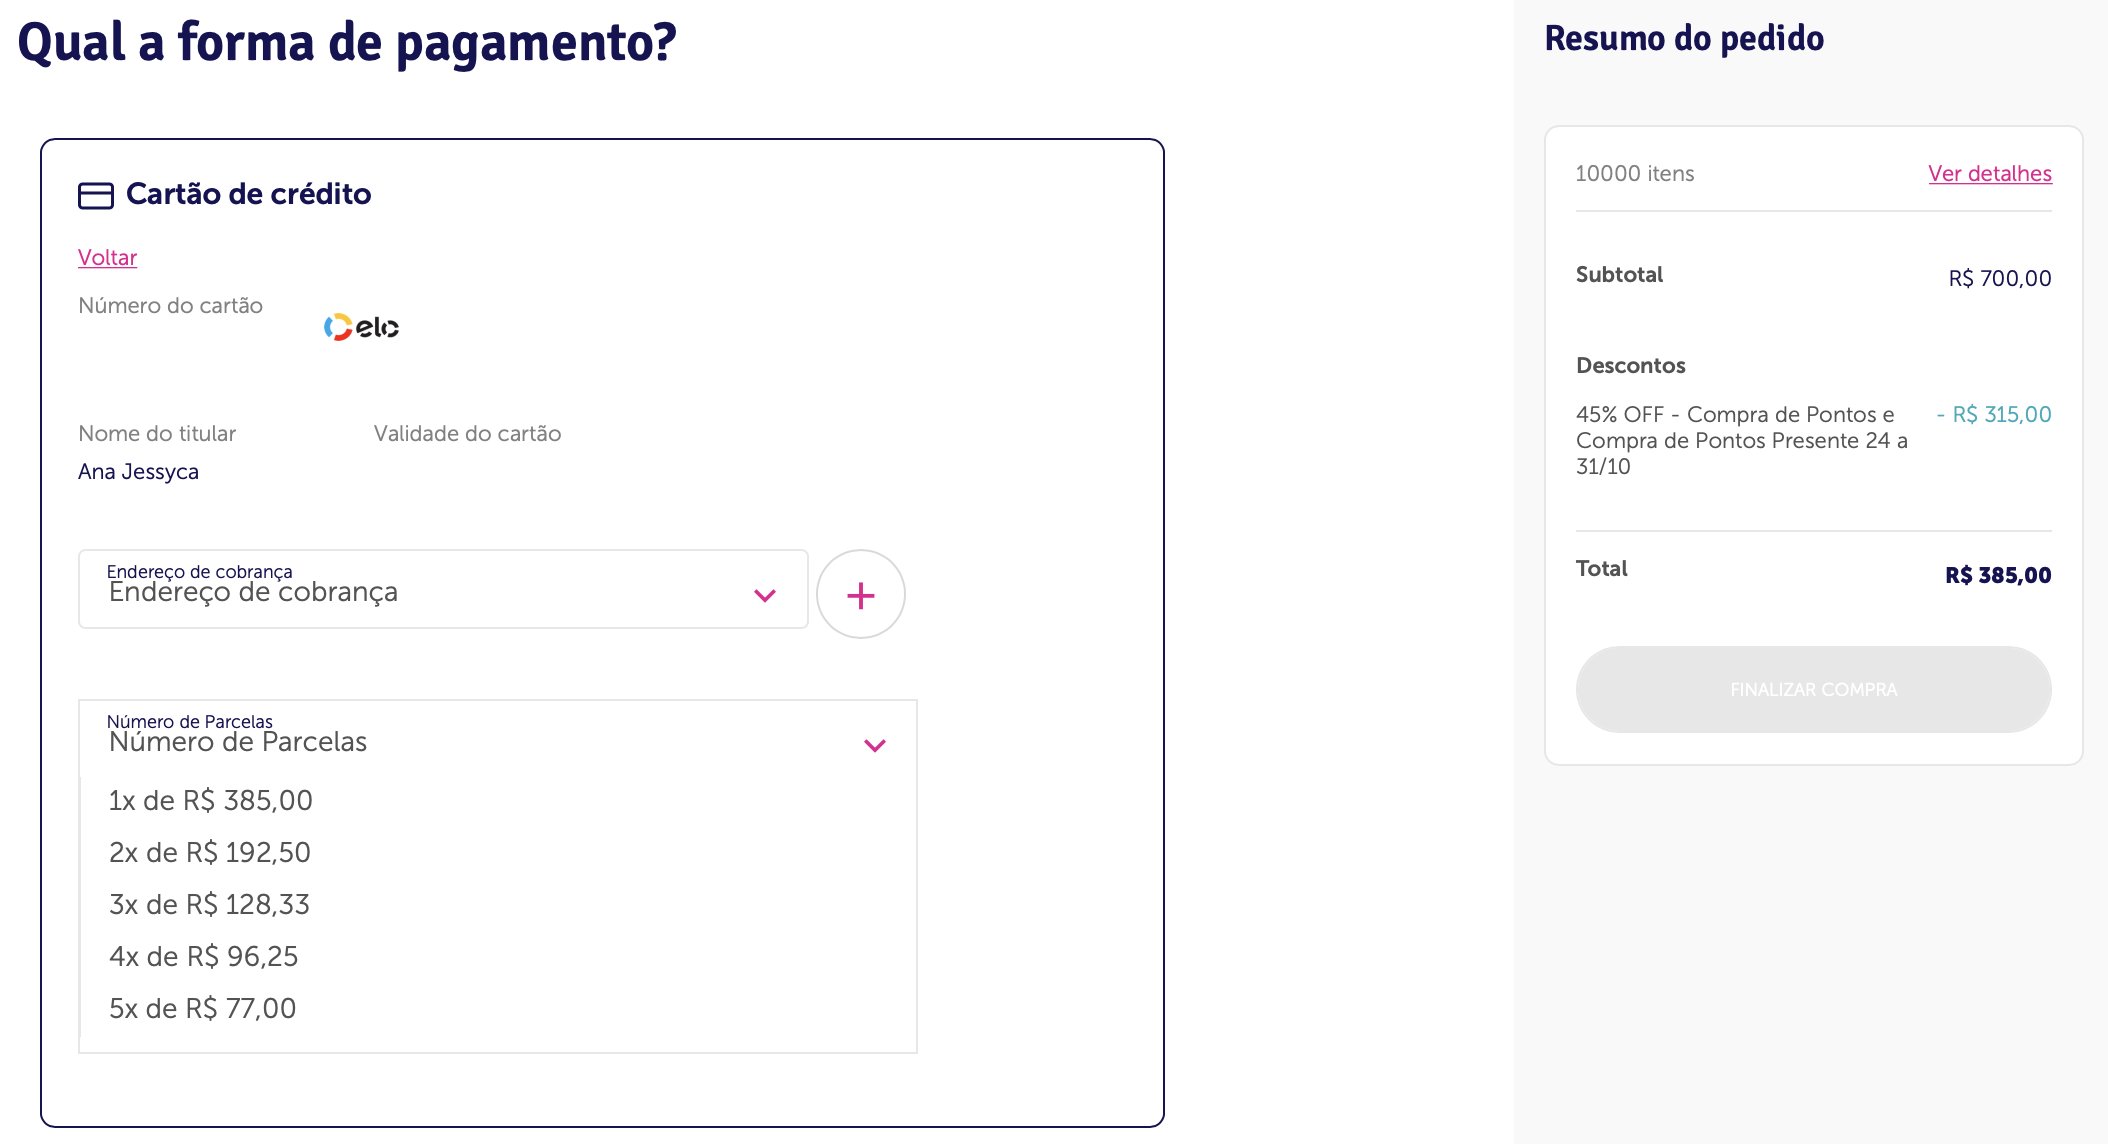Choose 4x de R$ 96,25 installment
Viewport: 2108px width, 1144px height.
[x=498, y=956]
